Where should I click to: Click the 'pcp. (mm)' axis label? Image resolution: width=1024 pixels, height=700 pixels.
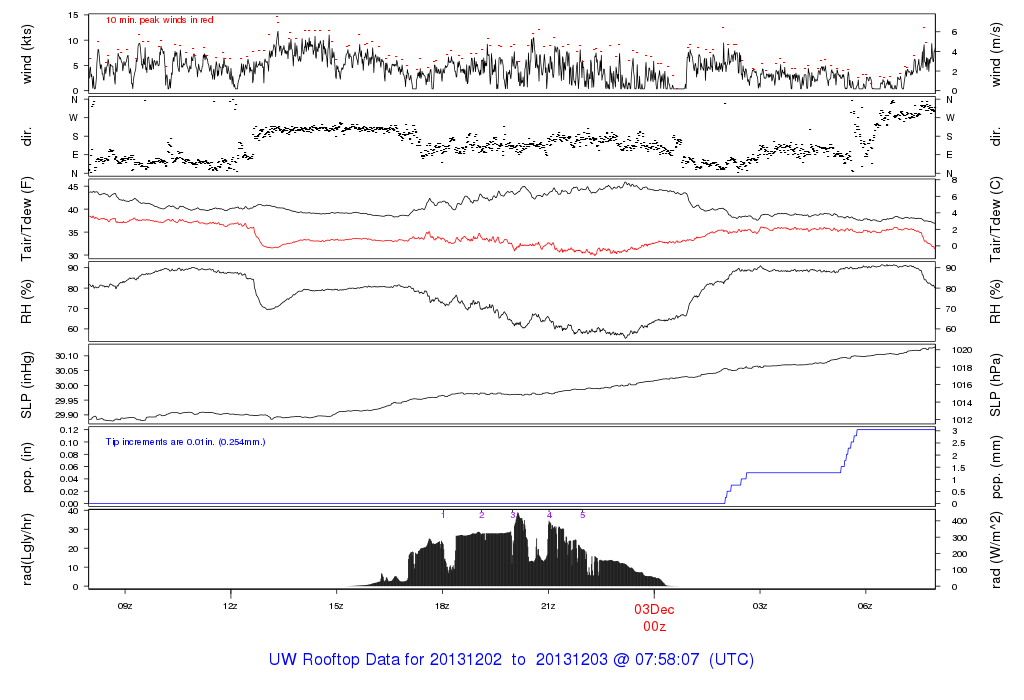point(995,467)
